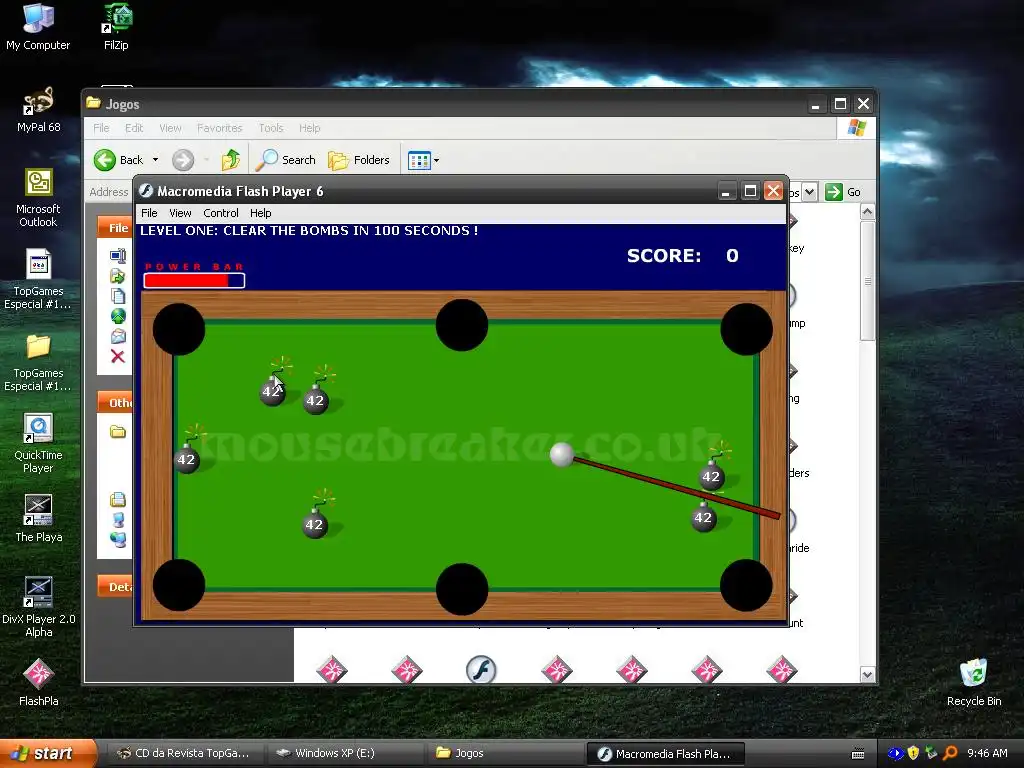Click the folder icon under Other Places
The height and width of the screenshot is (768, 1024).
118,432
